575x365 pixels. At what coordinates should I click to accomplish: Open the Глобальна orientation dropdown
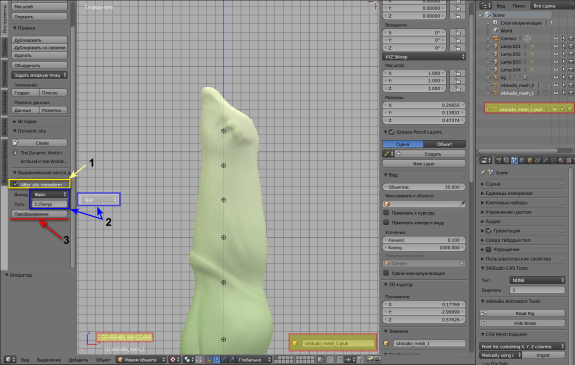tap(253, 359)
